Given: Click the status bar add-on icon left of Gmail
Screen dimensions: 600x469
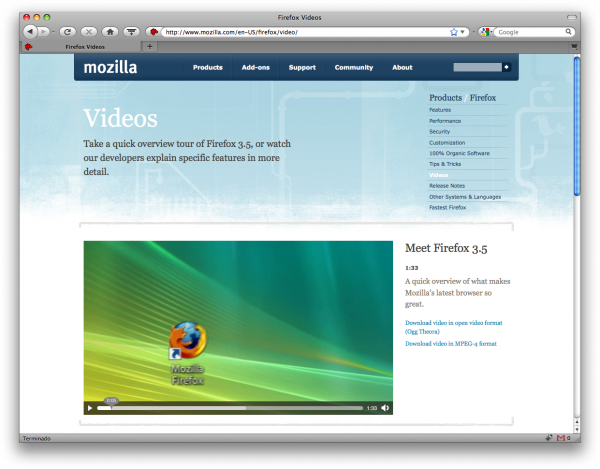Looking at the screenshot, I should pyautogui.click(x=549, y=438).
